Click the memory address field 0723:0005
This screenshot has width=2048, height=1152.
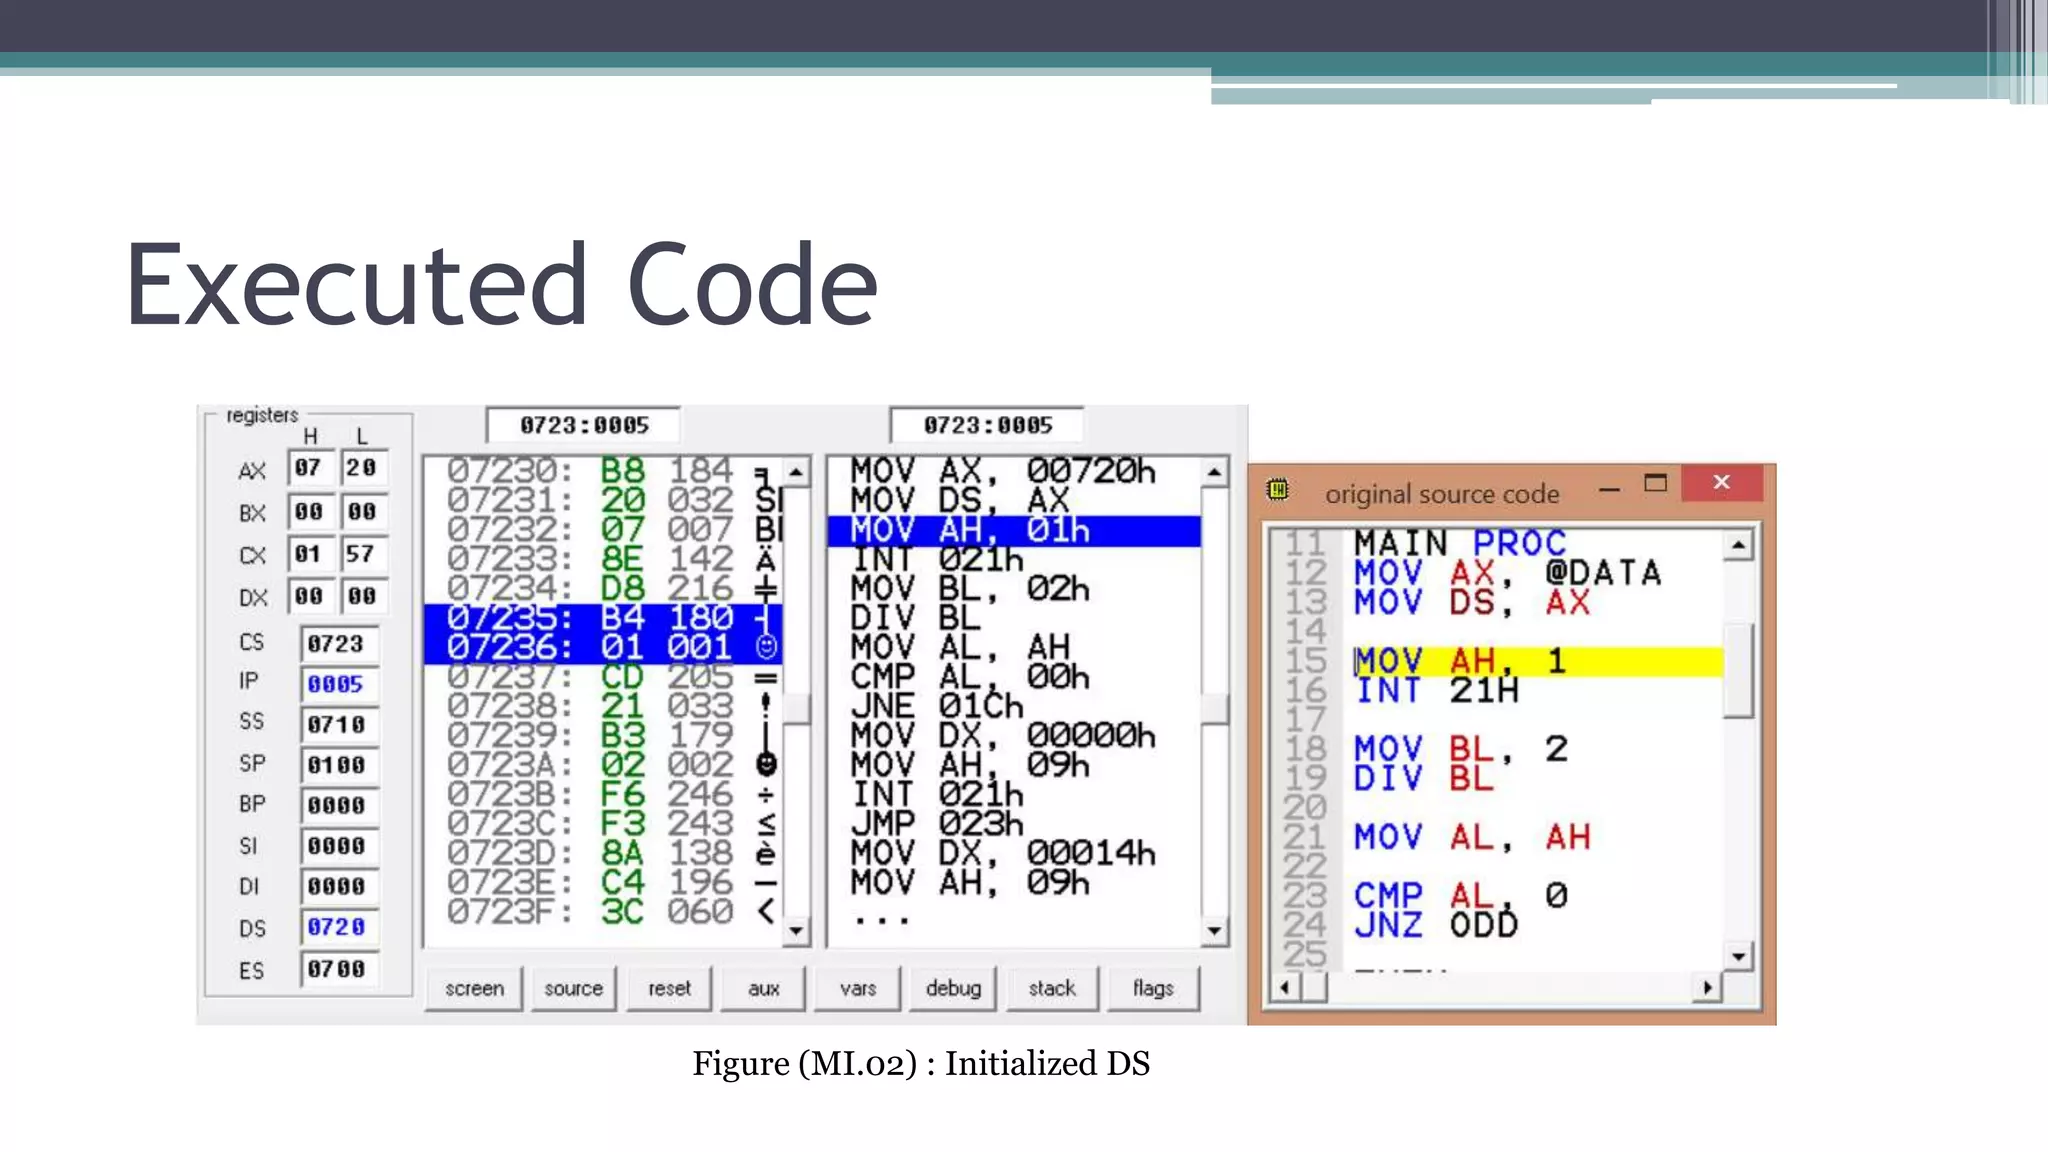(x=584, y=425)
